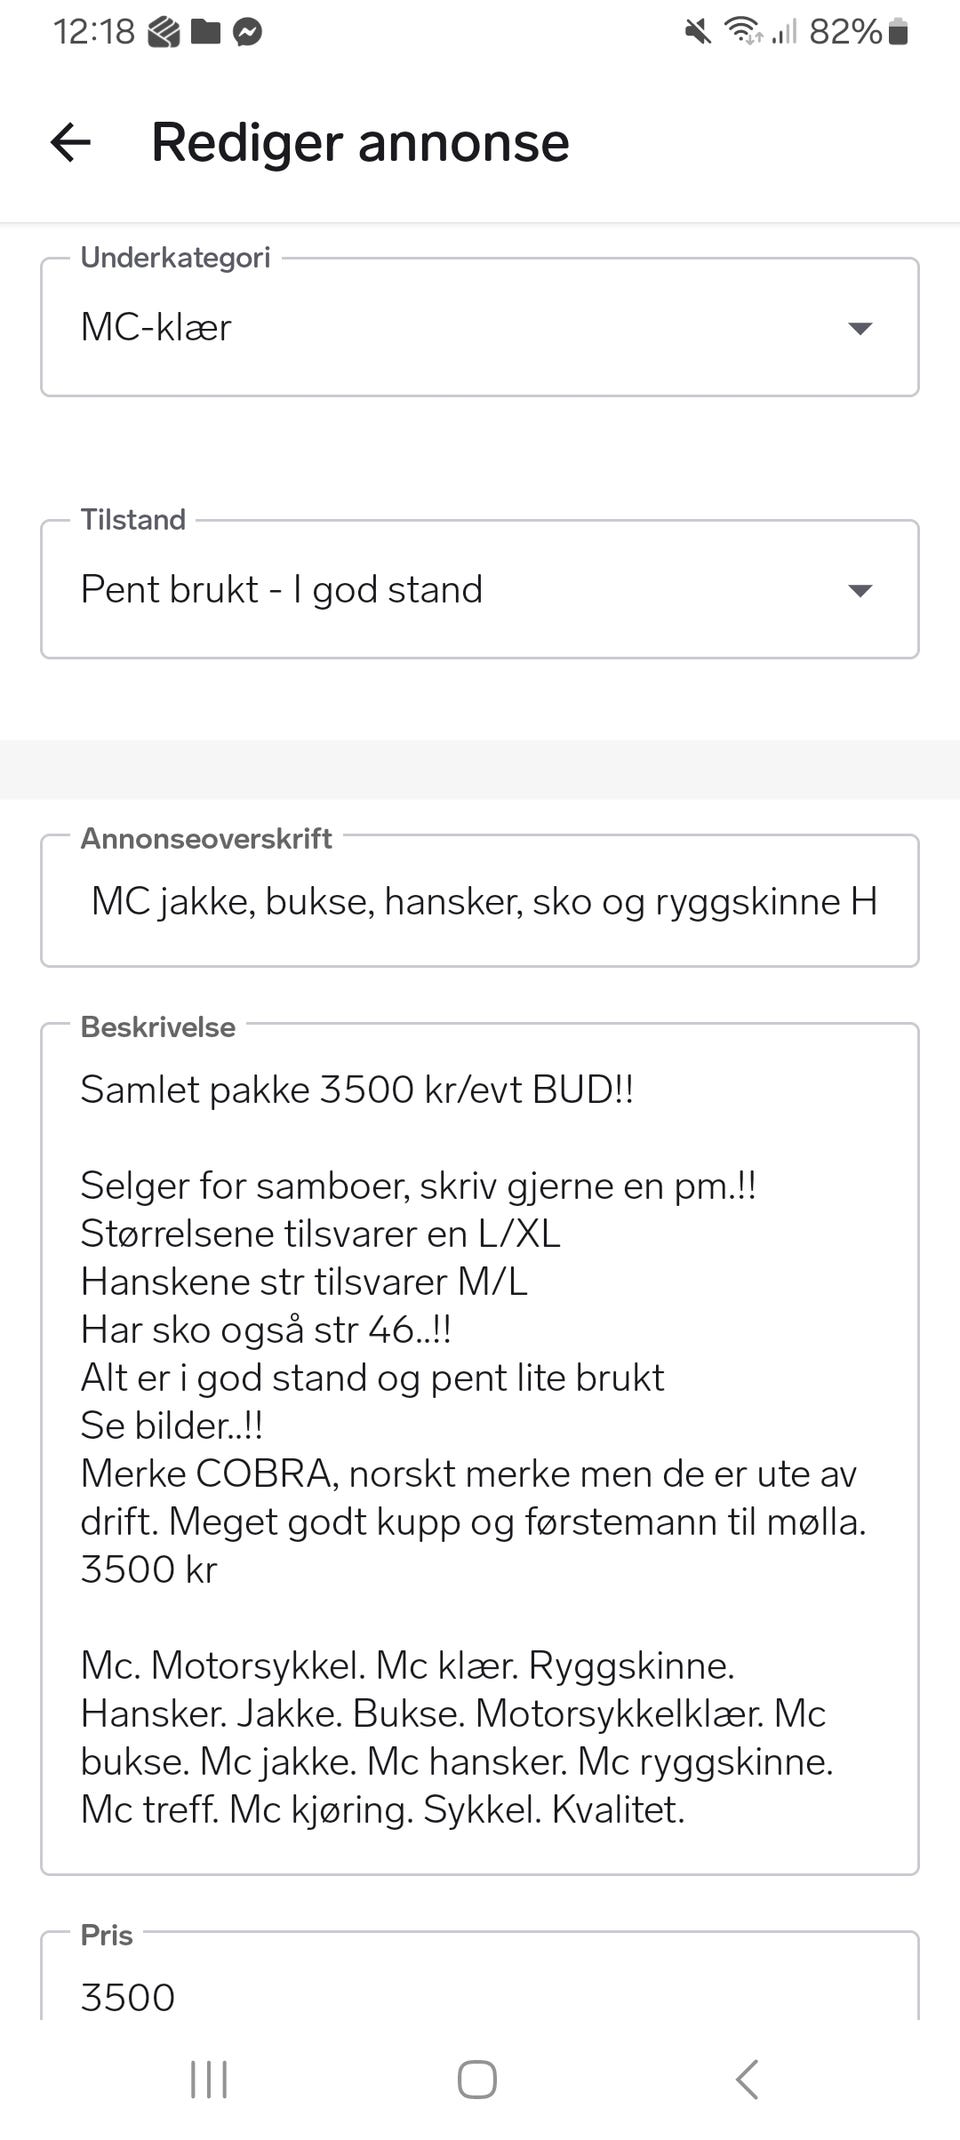Open the Underkategori dropdown arrow

[x=860, y=328]
